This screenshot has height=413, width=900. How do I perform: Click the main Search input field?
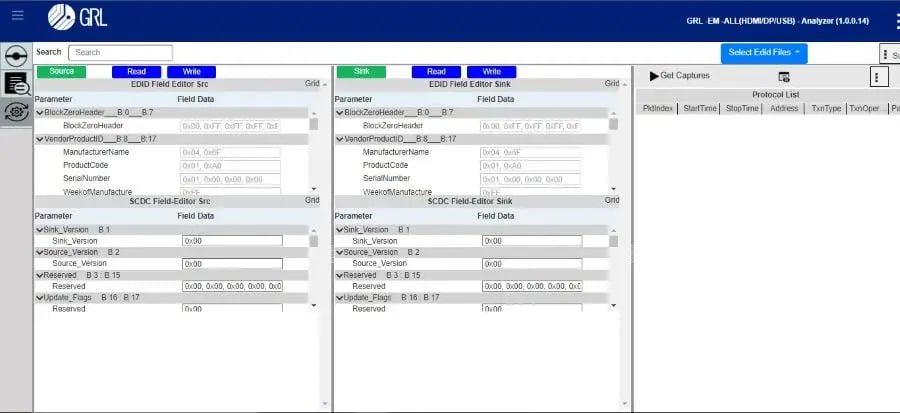click(x=121, y=52)
